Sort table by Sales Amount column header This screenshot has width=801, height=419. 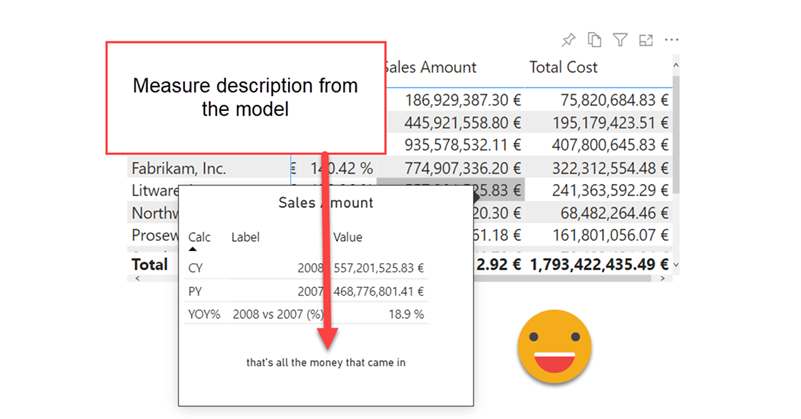(431, 68)
